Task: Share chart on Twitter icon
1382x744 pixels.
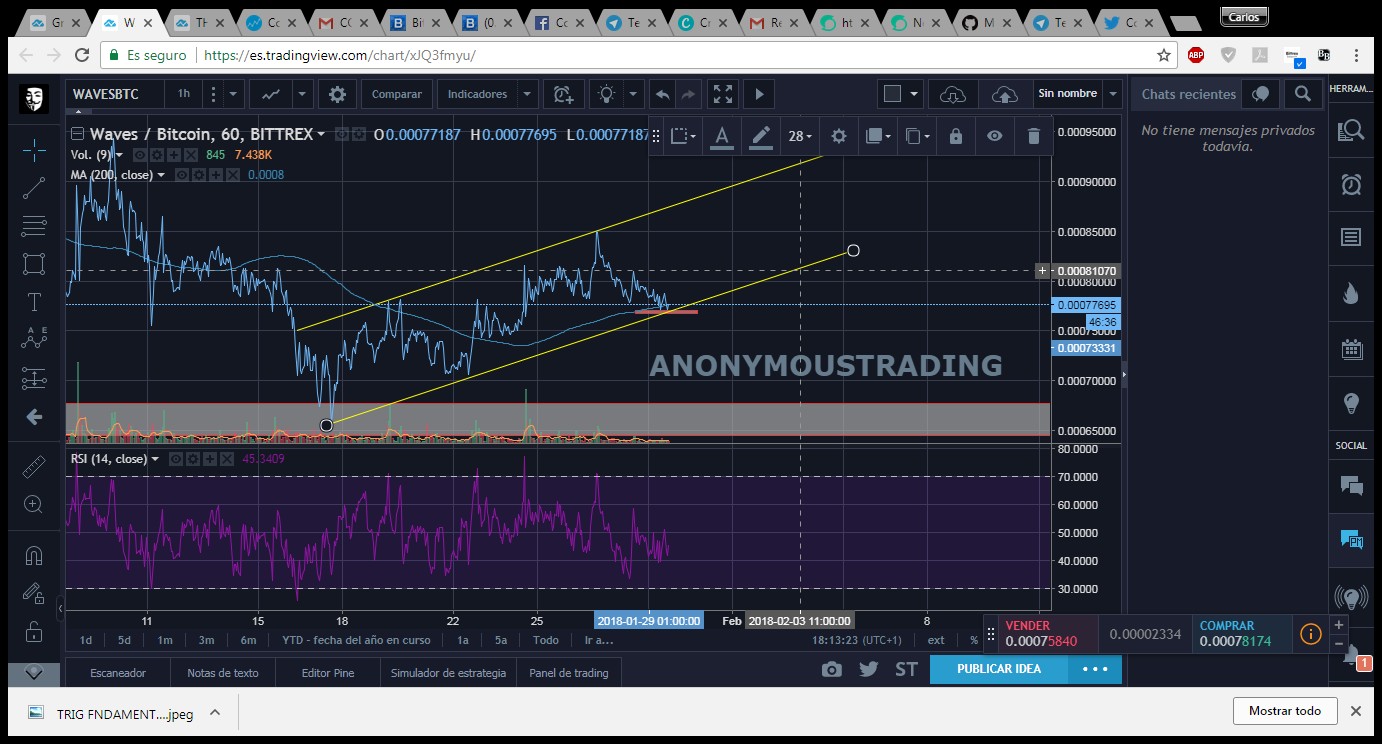Action: click(869, 669)
